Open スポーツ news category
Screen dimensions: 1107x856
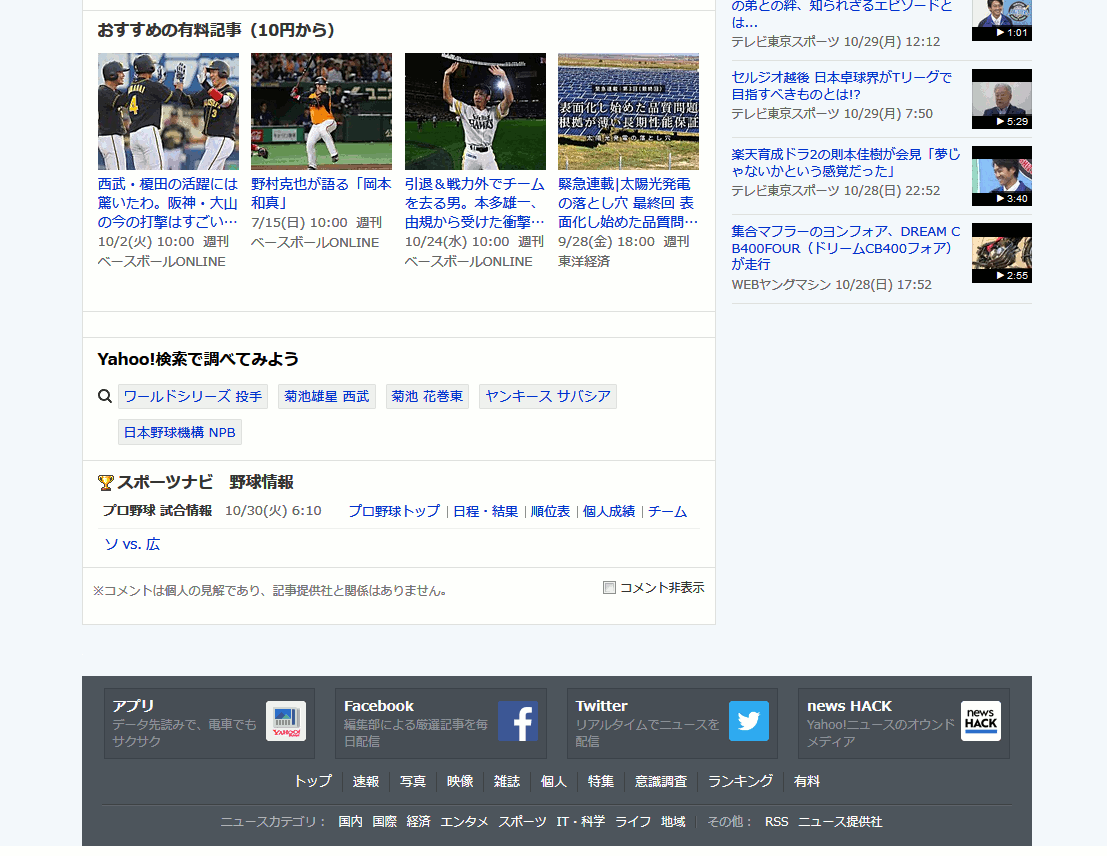click(522, 822)
